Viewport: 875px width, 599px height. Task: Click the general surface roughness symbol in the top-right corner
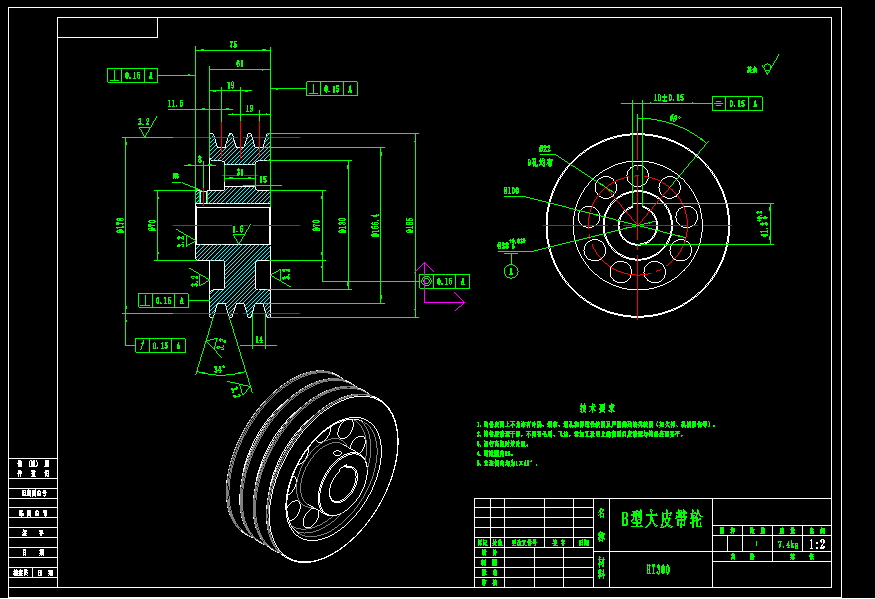click(767, 68)
